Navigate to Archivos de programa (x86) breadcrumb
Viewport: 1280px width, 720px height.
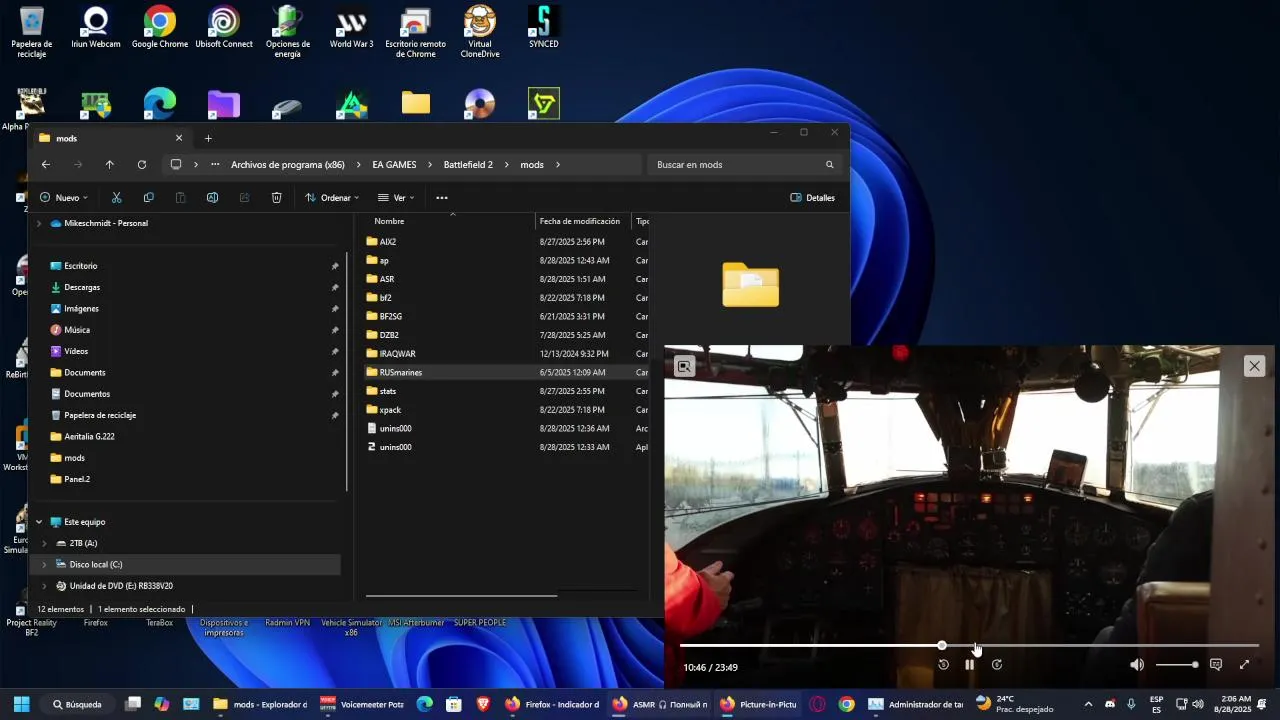(288, 165)
